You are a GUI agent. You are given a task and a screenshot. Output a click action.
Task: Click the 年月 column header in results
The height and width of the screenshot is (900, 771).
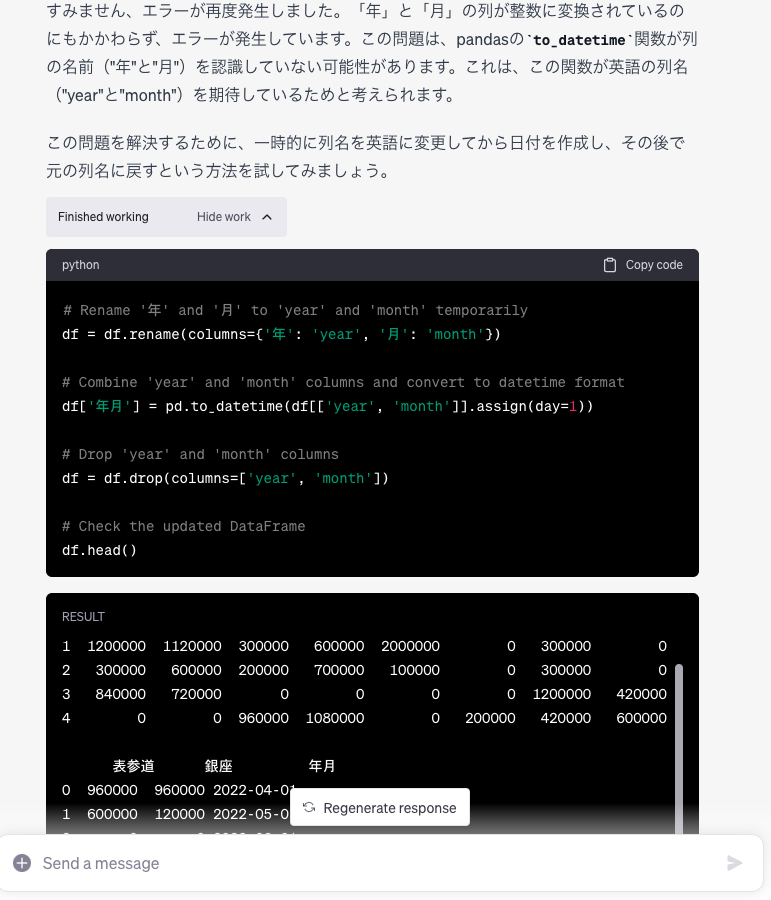[x=321, y=766]
